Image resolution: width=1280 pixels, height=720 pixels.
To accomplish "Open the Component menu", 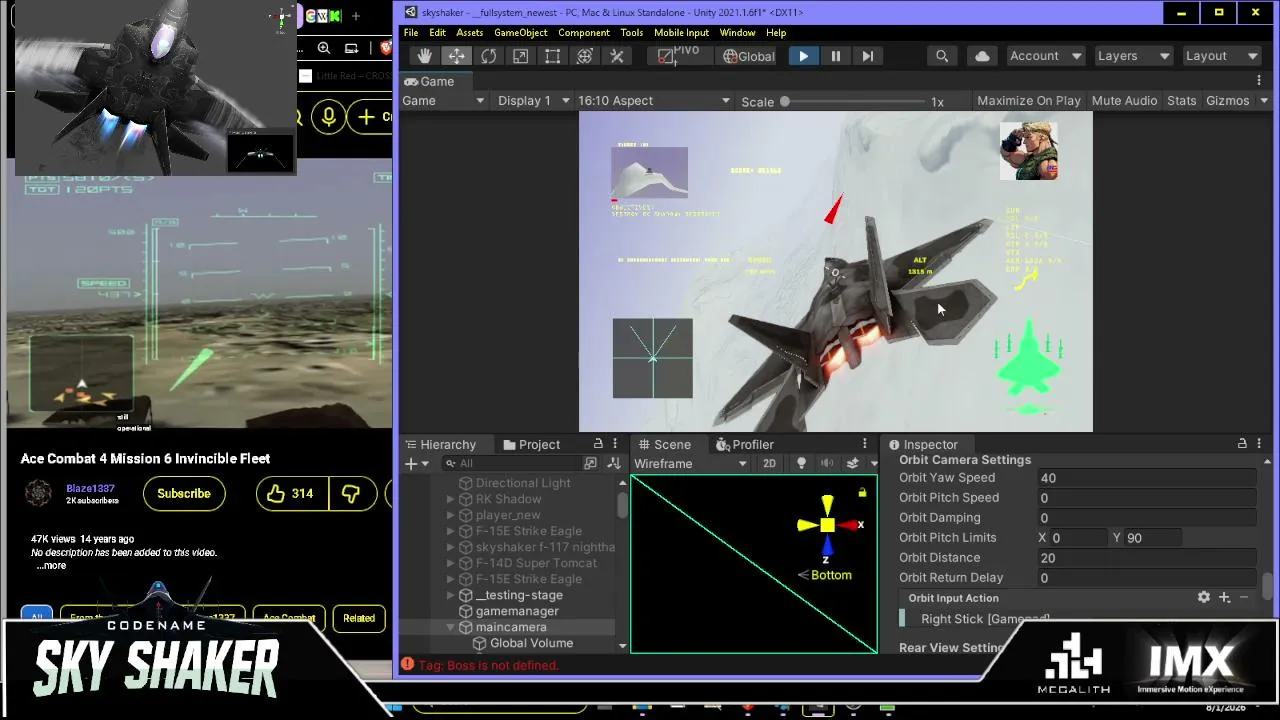I will pyautogui.click(x=584, y=33).
